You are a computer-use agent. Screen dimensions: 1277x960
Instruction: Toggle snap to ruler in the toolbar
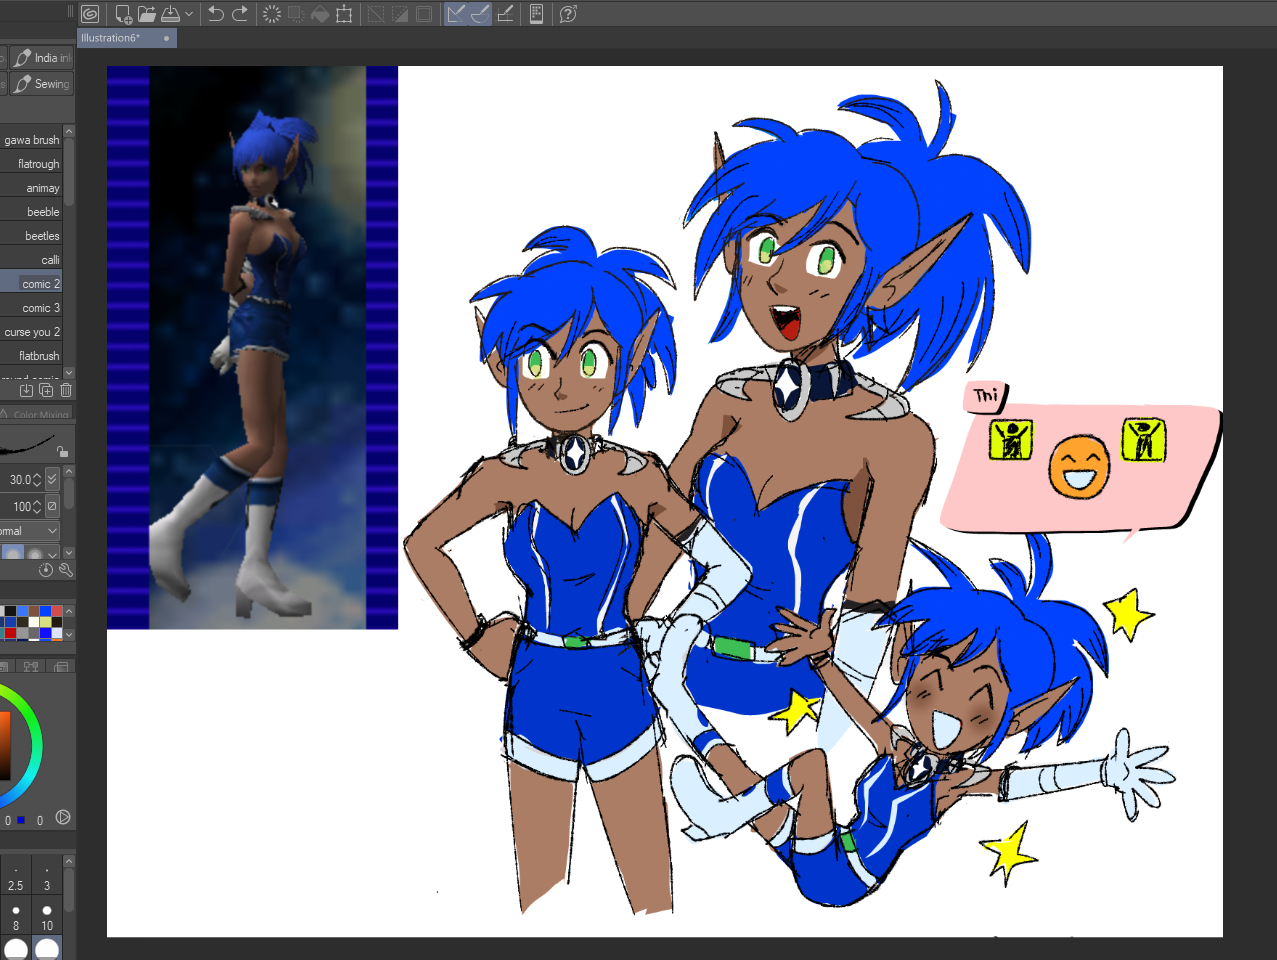tap(456, 14)
